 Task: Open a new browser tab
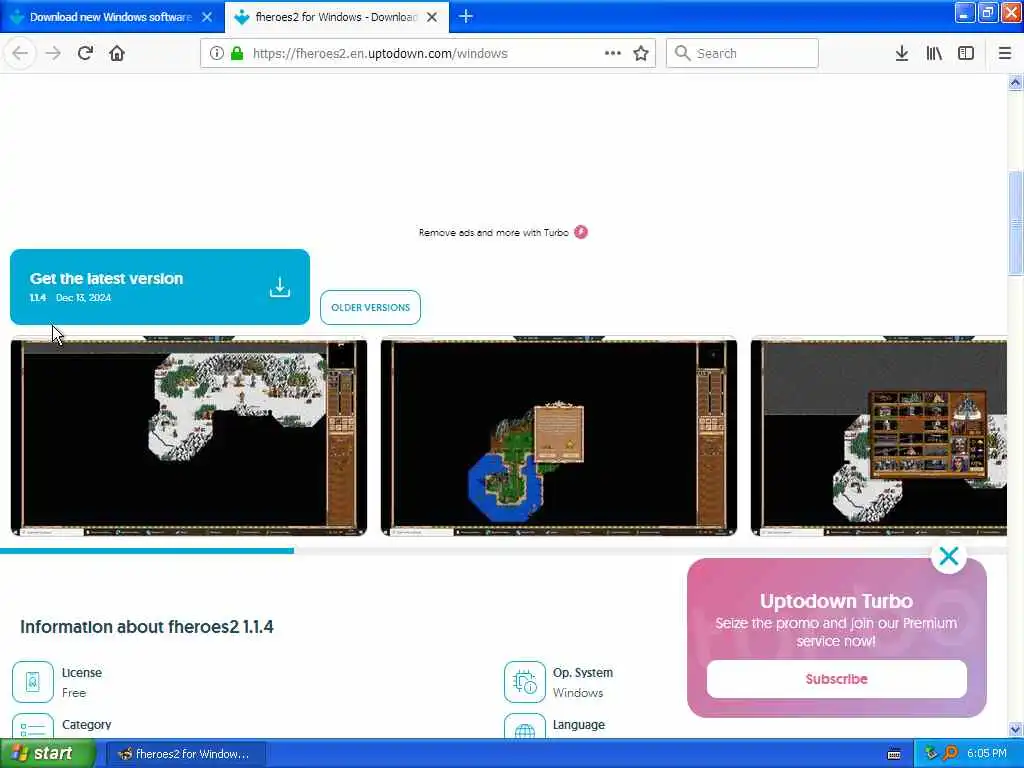466,16
